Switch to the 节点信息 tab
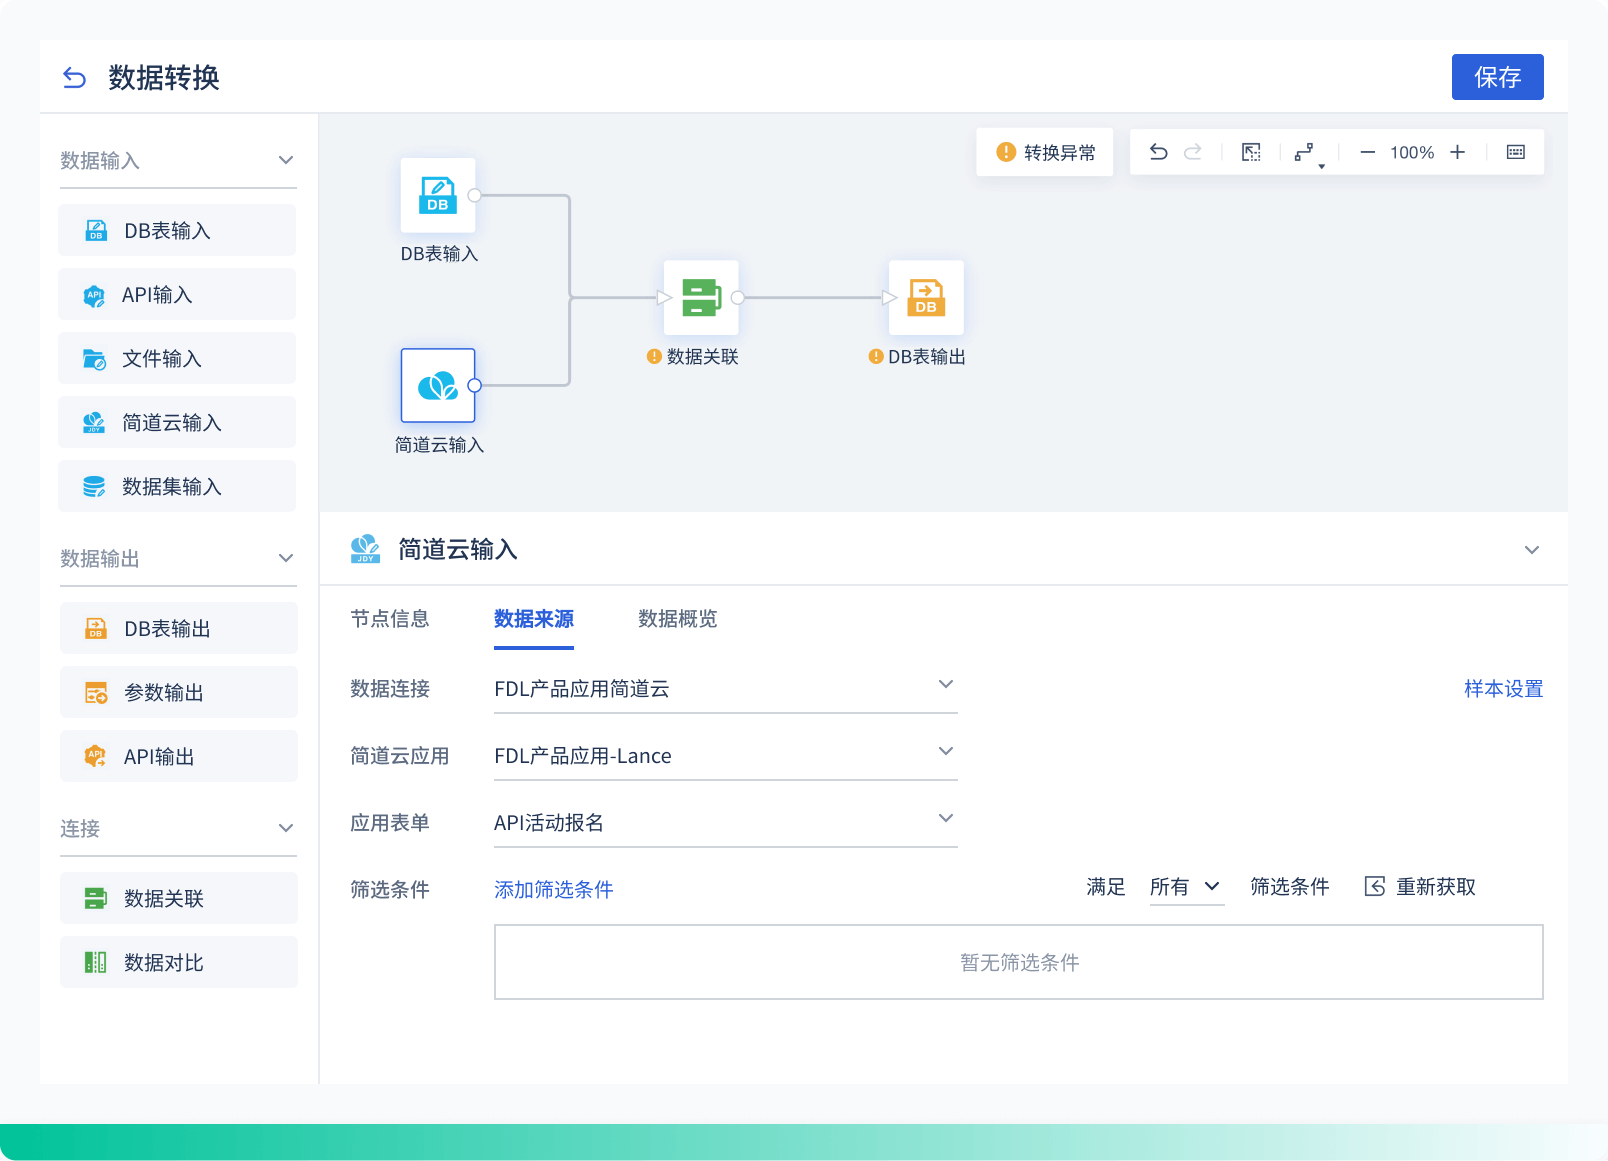Screen dimensions: 1608x1161 (x=389, y=619)
